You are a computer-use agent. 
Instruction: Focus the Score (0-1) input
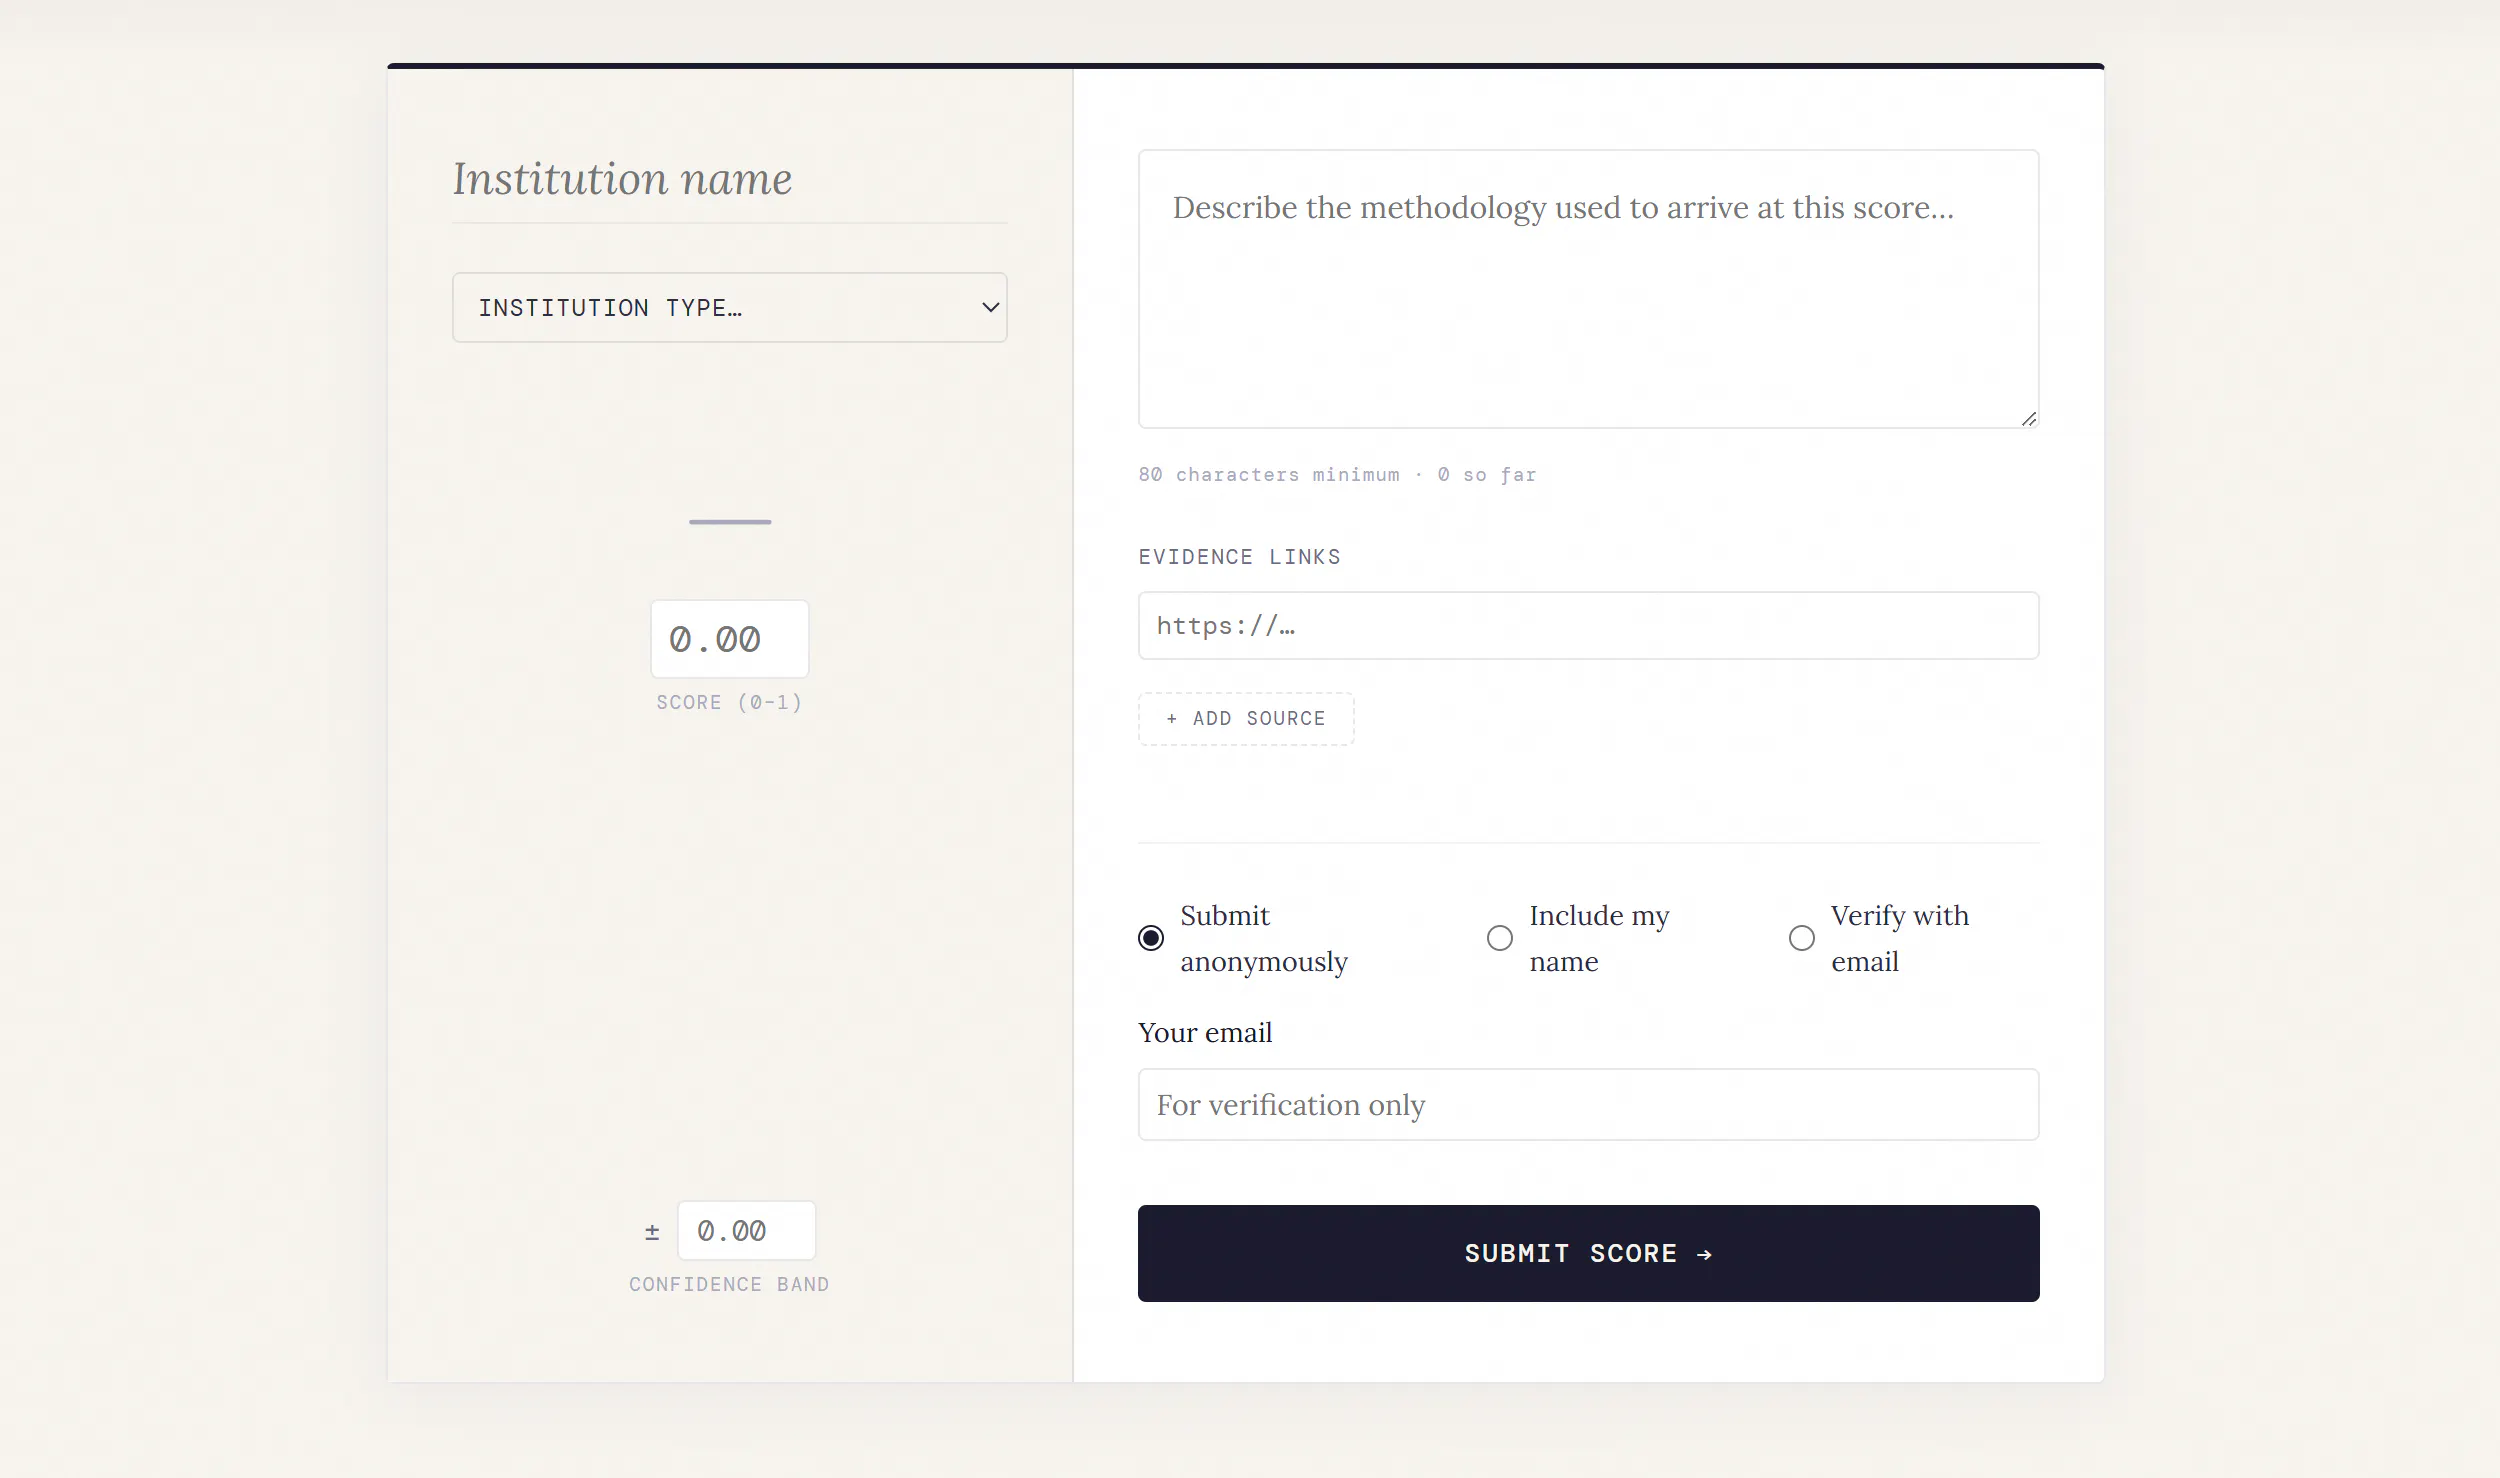(x=729, y=639)
